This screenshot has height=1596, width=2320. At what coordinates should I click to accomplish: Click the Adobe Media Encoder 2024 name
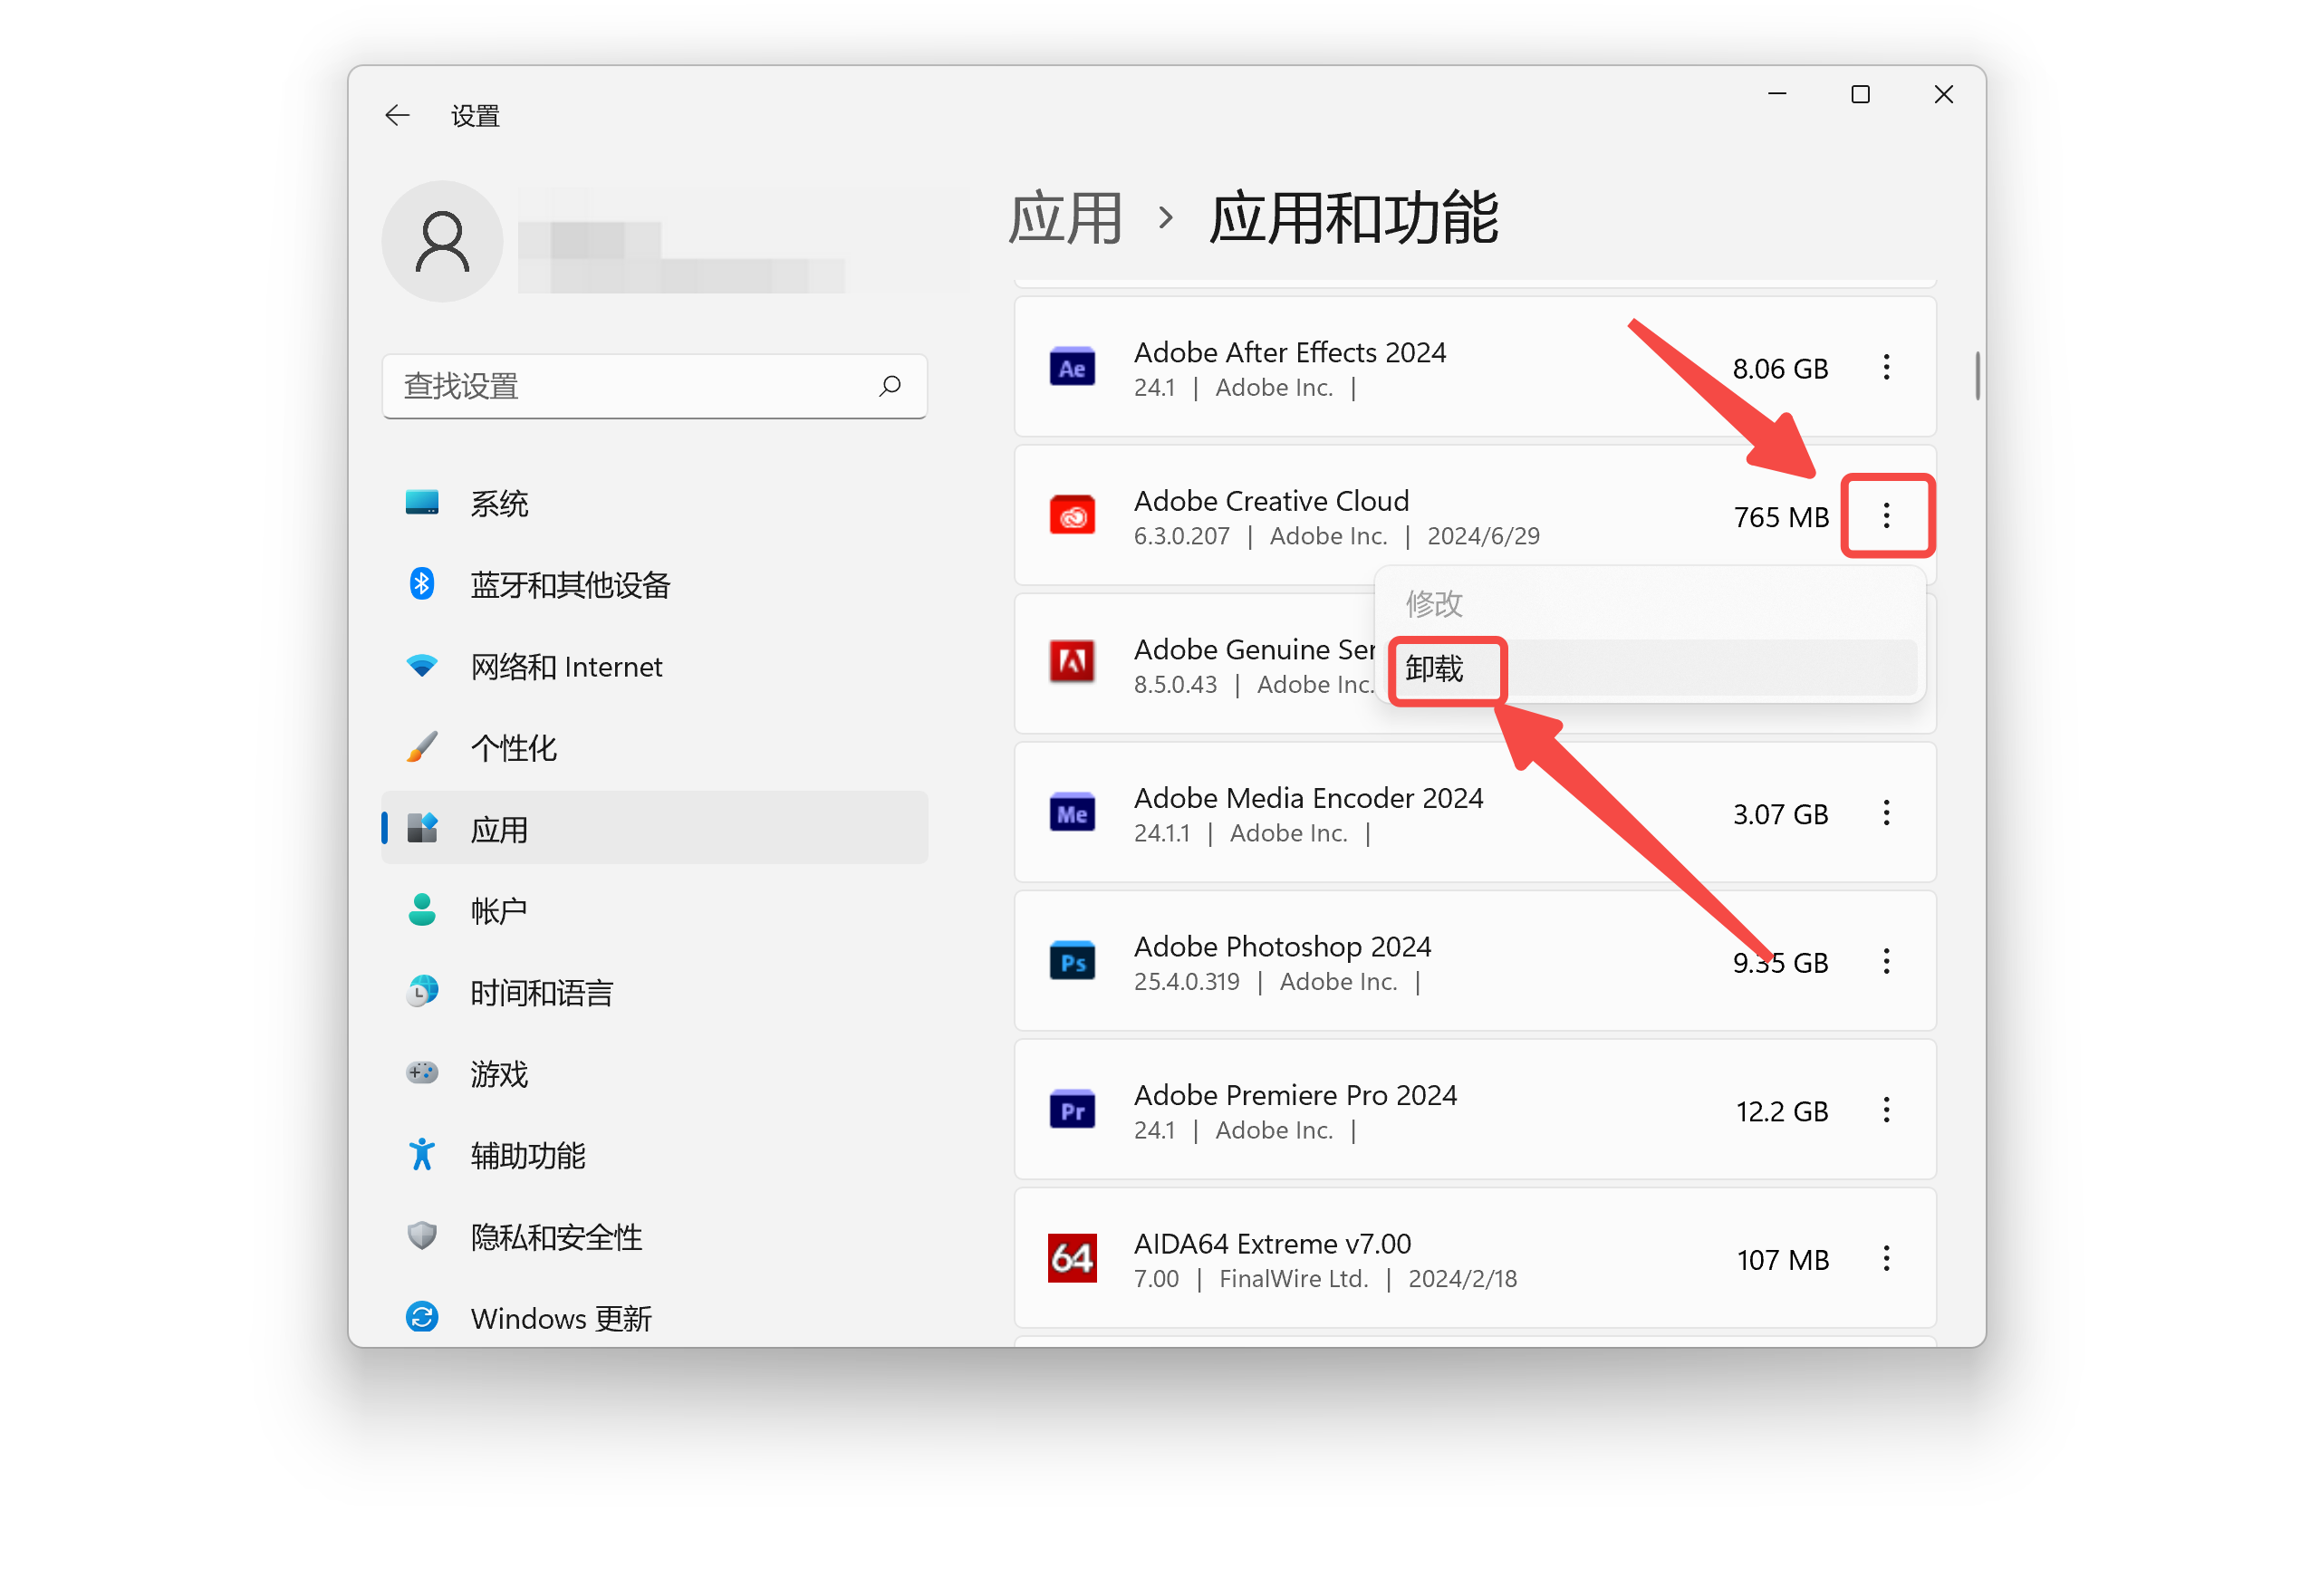coord(1308,798)
